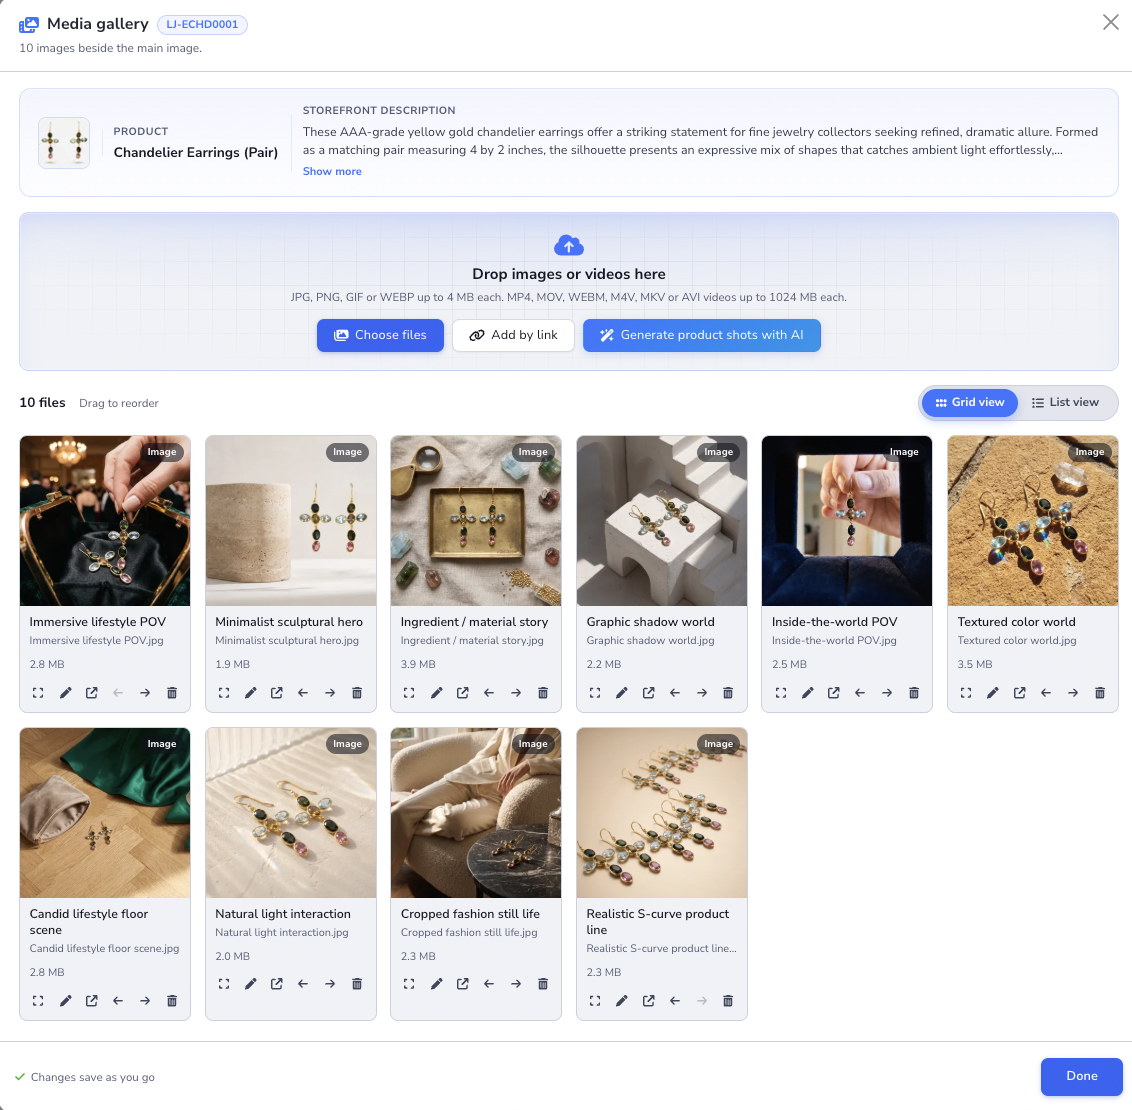The width and height of the screenshot is (1132, 1110).
Task: Move Cropped fashion still life right
Action: [516, 984]
